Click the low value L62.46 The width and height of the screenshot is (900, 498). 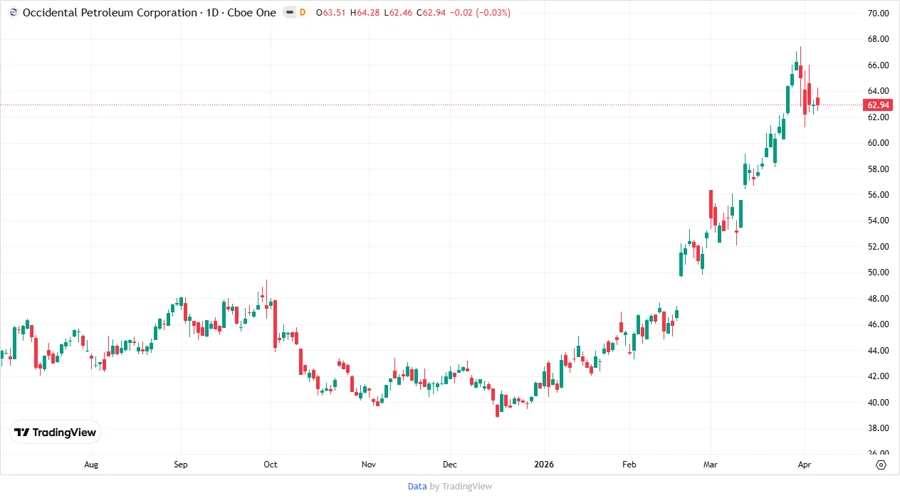(x=398, y=12)
